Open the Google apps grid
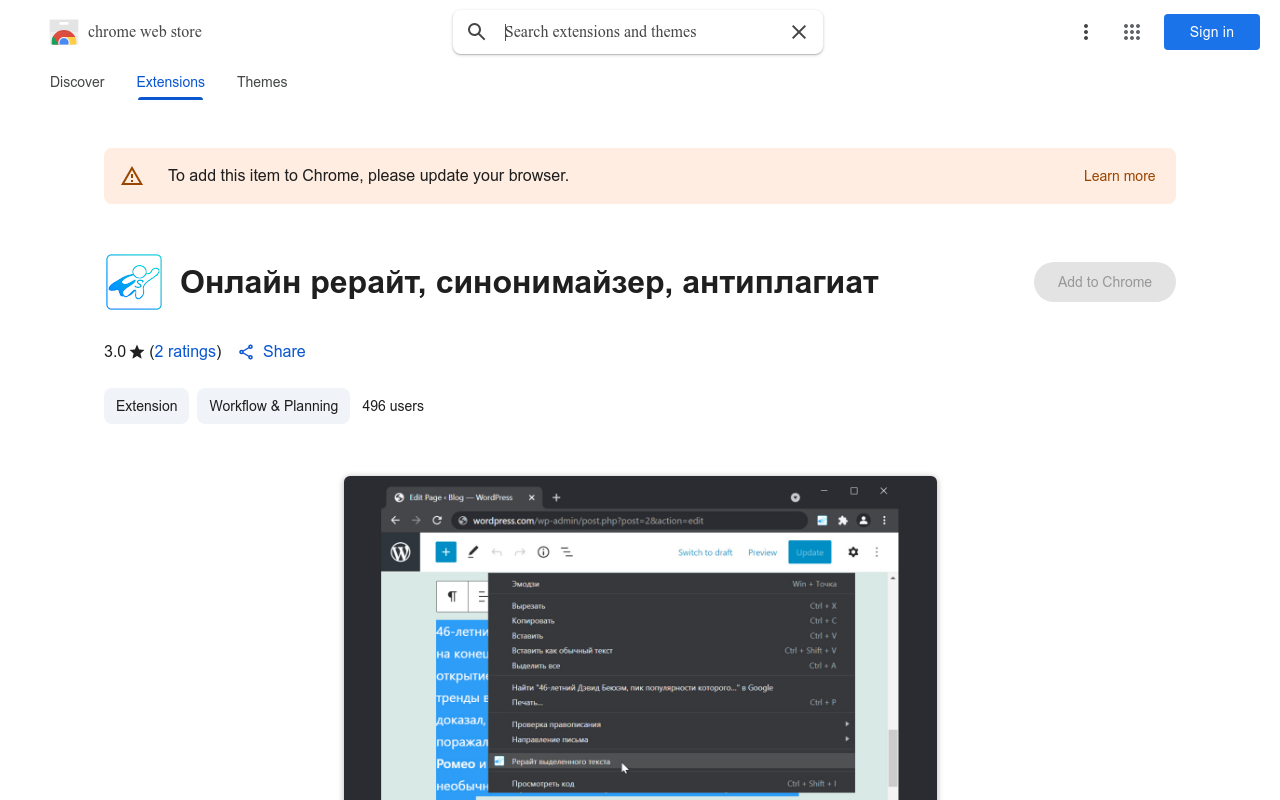Viewport: 1280px width, 800px height. click(1132, 32)
